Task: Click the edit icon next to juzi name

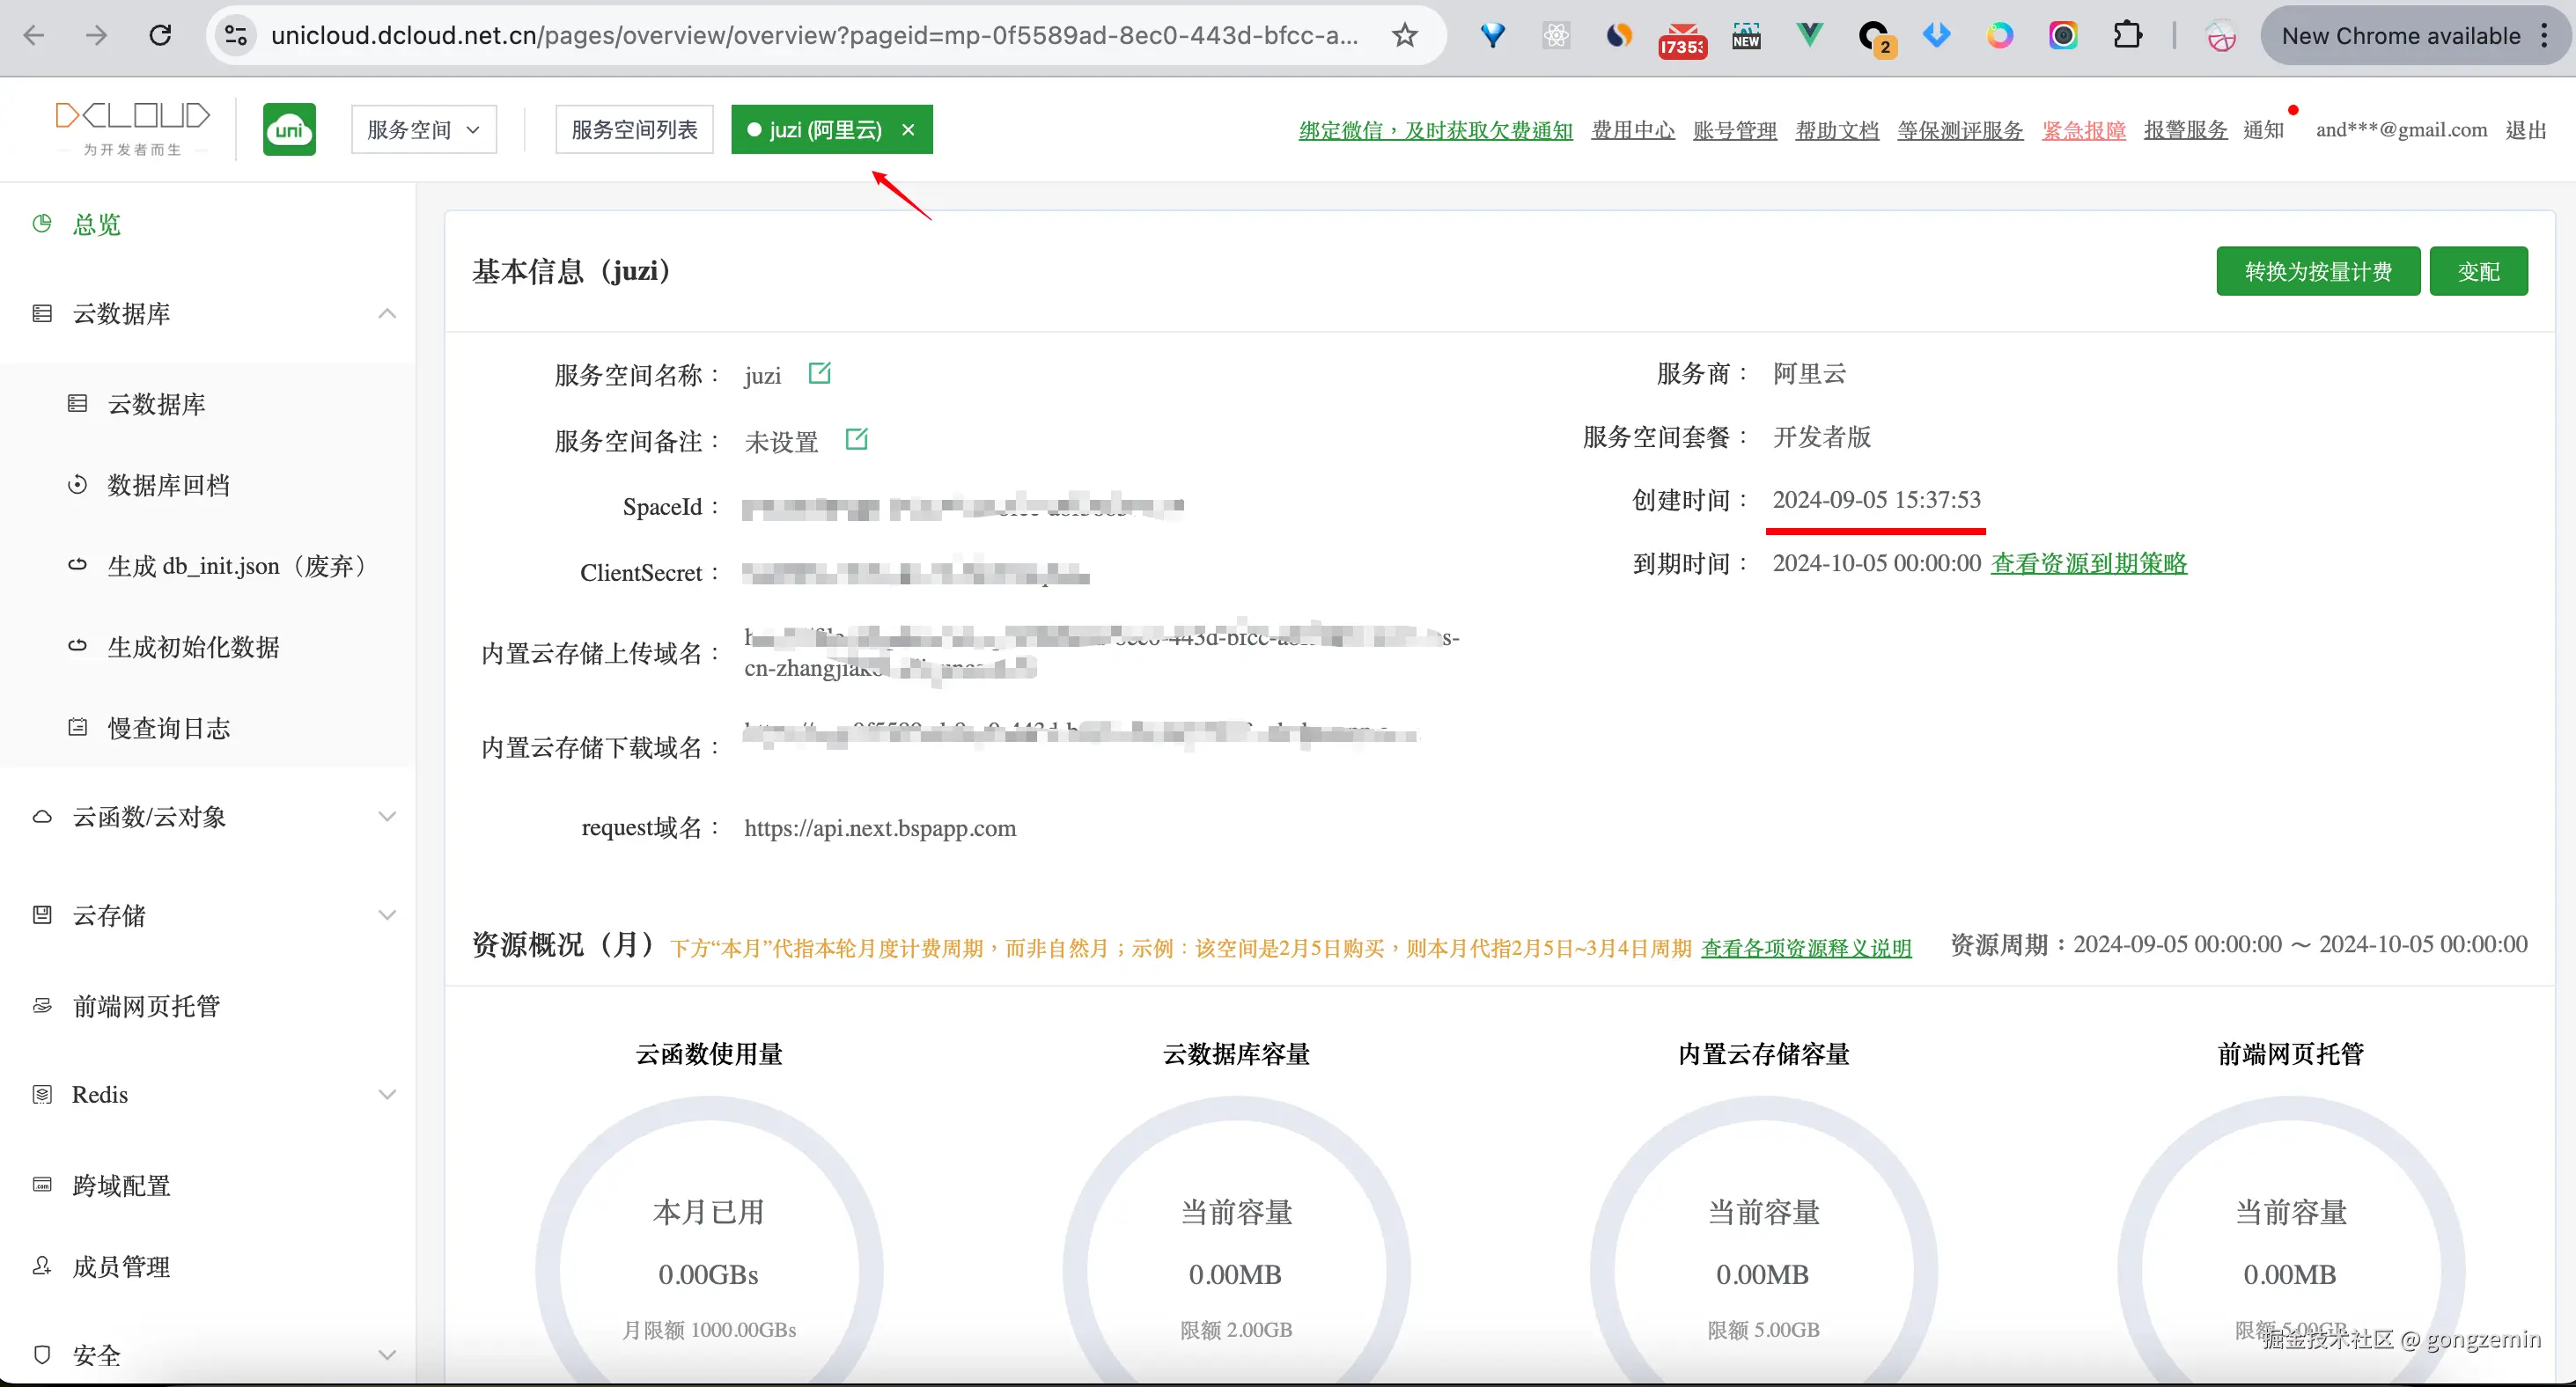Action: click(x=819, y=373)
